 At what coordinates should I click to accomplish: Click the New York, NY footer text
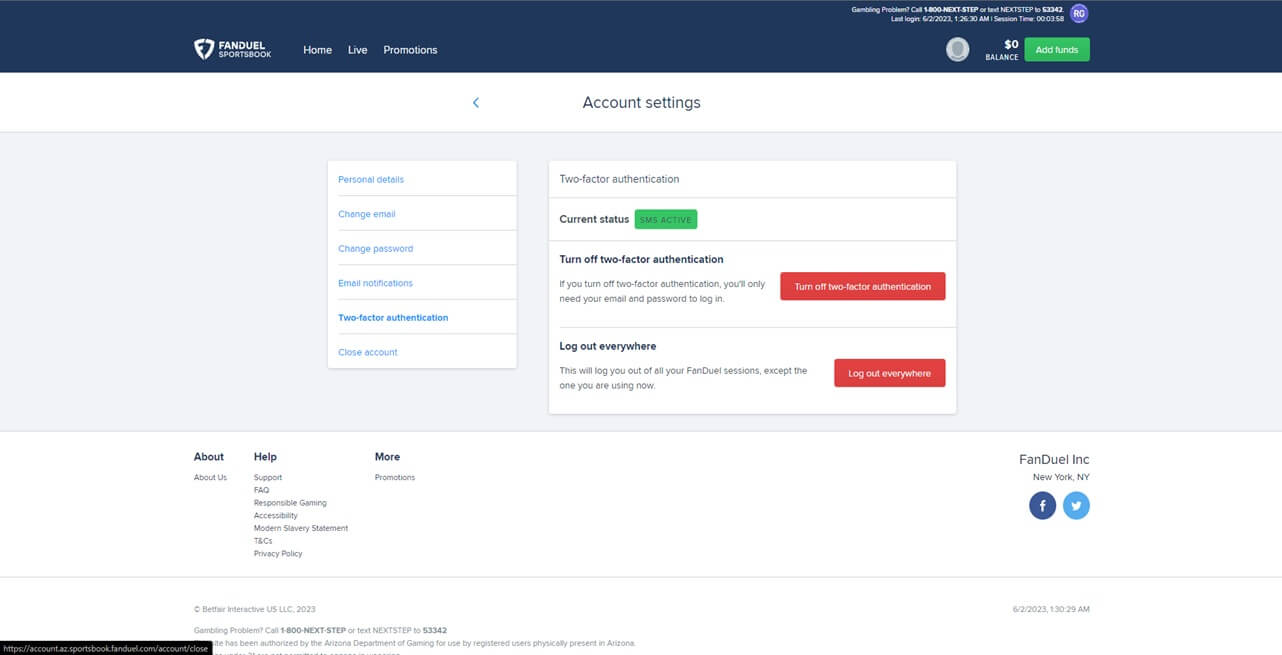[1061, 477]
